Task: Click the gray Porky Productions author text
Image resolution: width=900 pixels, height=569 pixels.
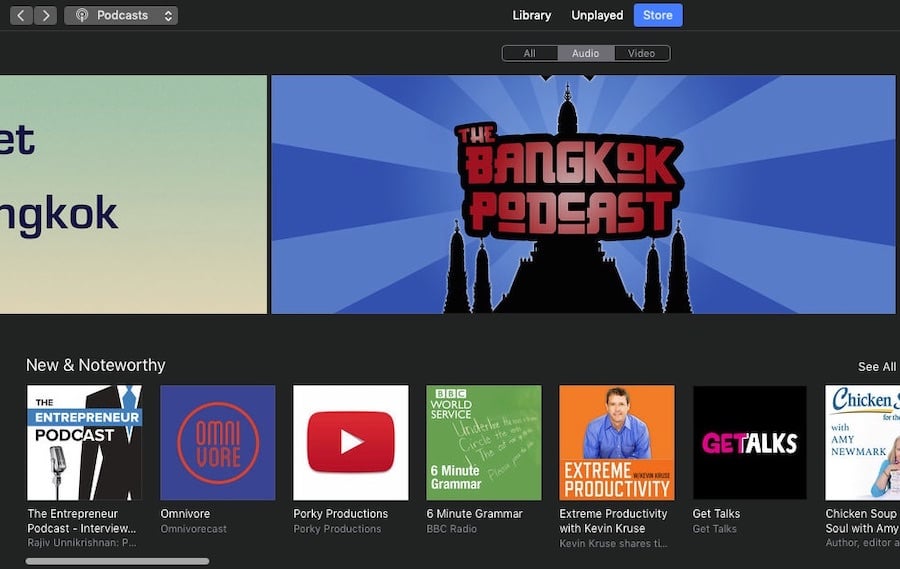Action: pos(337,529)
